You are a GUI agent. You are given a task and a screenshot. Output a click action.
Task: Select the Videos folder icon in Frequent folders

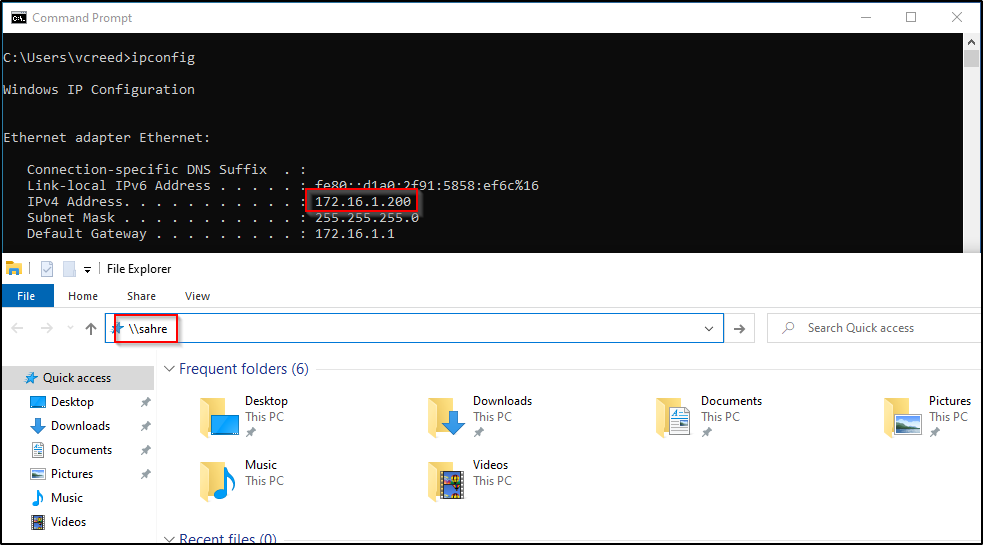point(447,481)
